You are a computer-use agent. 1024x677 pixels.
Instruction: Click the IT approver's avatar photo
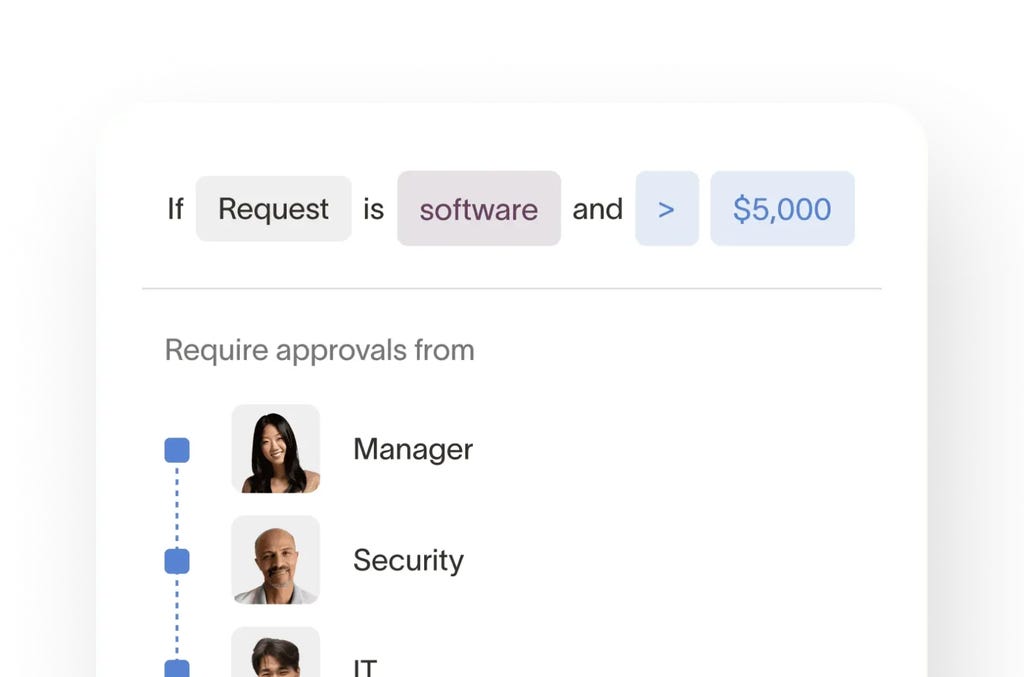(276, 654)
